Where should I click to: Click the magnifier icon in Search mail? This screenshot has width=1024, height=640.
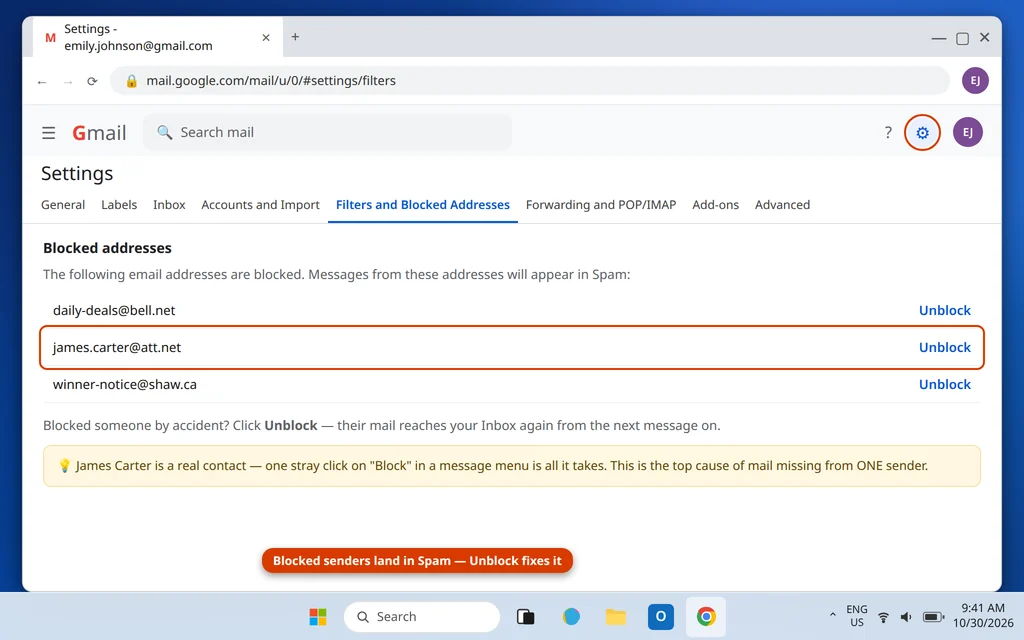point(165,133)
